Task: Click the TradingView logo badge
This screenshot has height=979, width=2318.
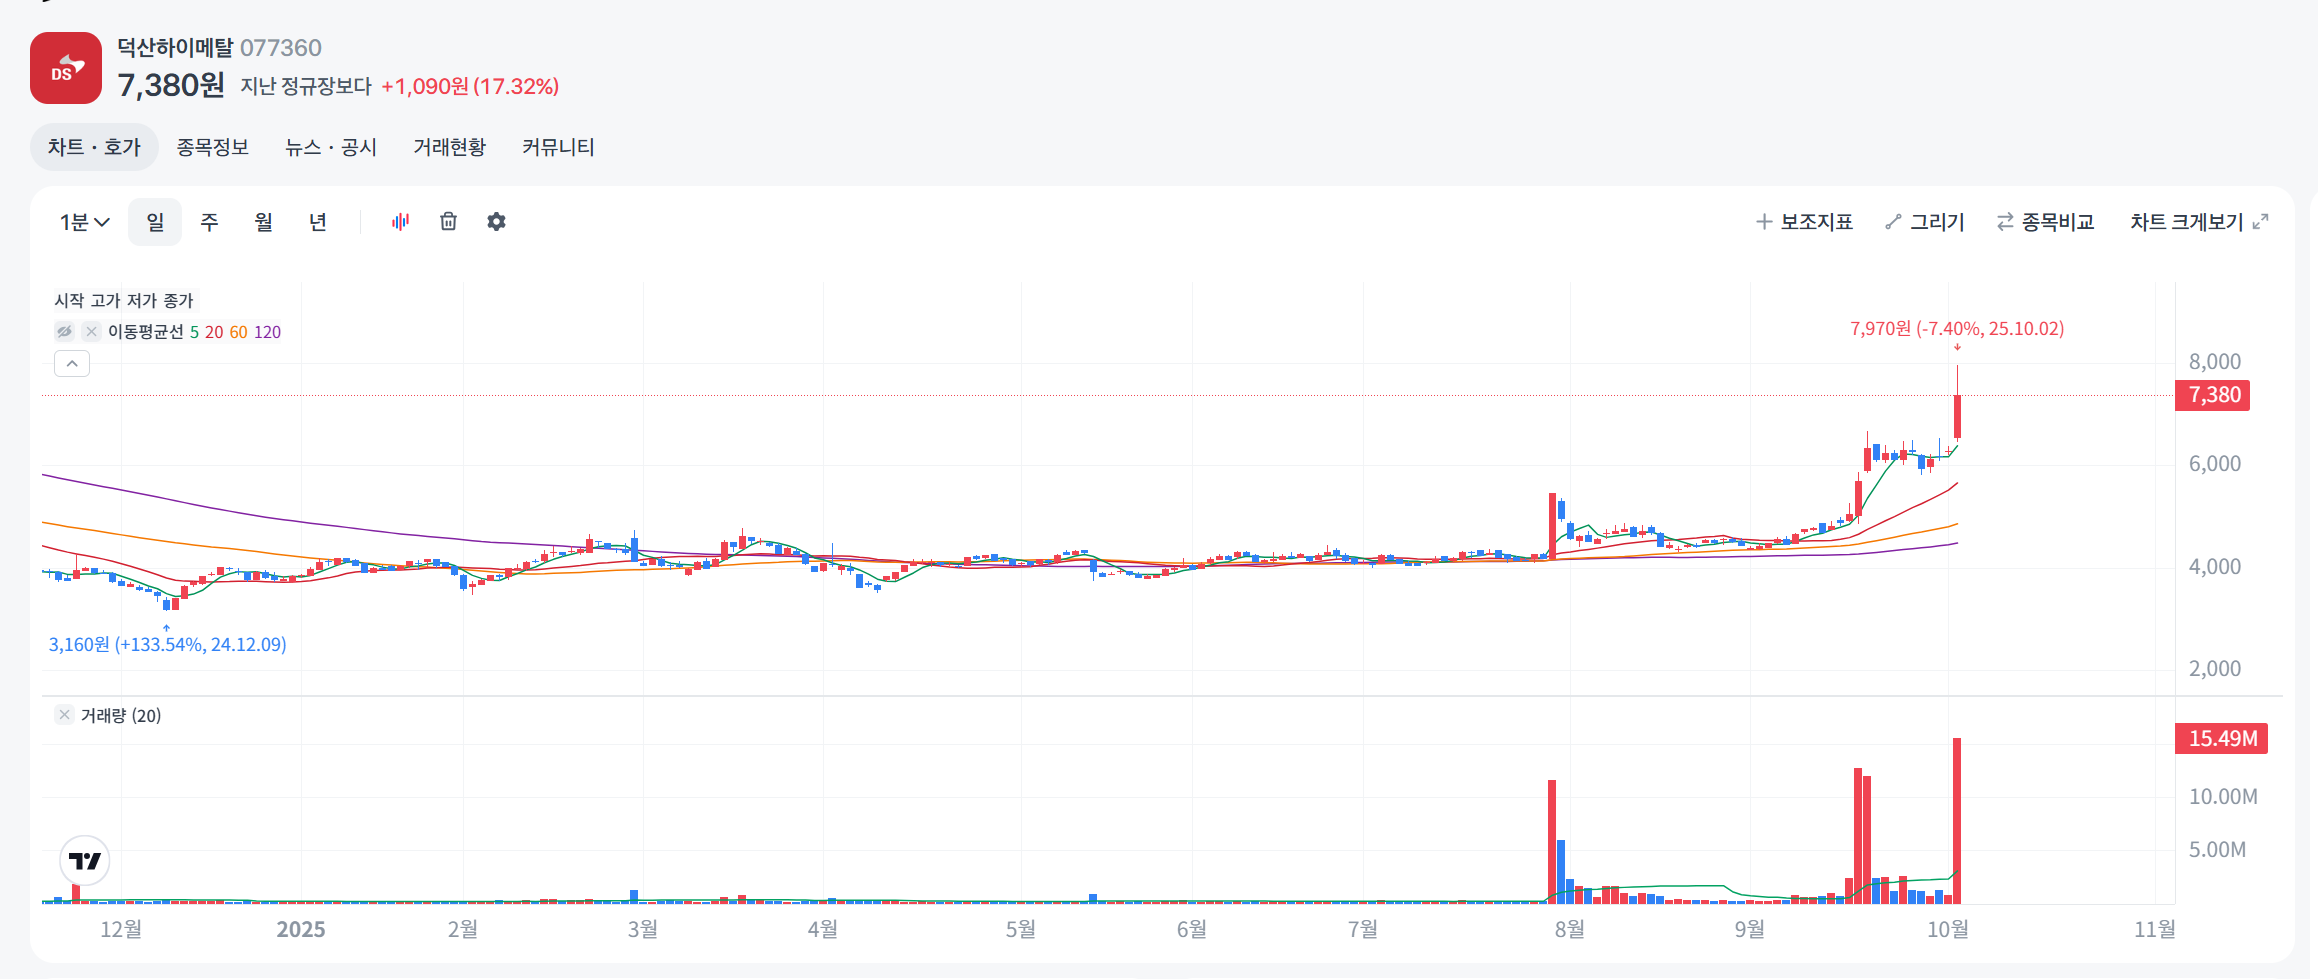Action: coord(85,861)
